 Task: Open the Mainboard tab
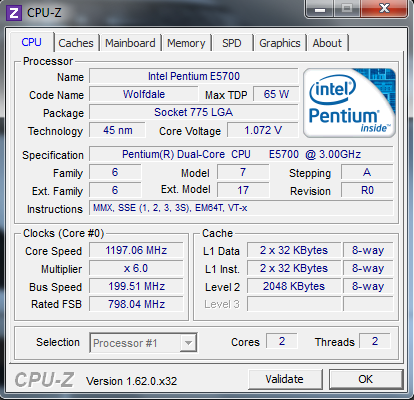pos(130,43)
